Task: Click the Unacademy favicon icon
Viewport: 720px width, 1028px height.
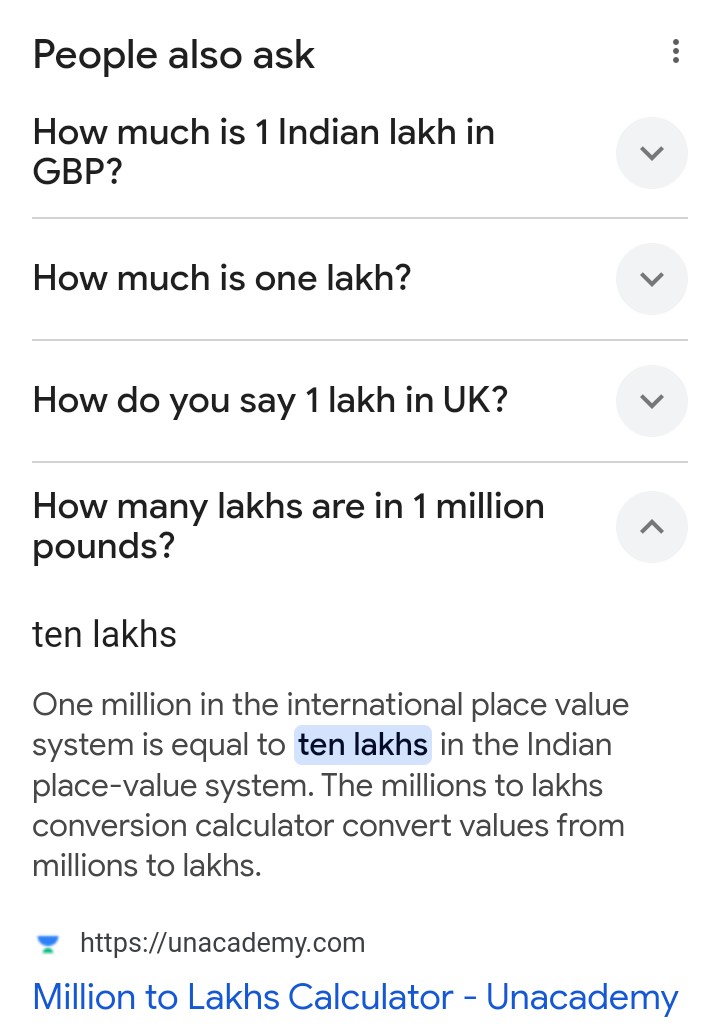Action: click(x=47, y=943)
